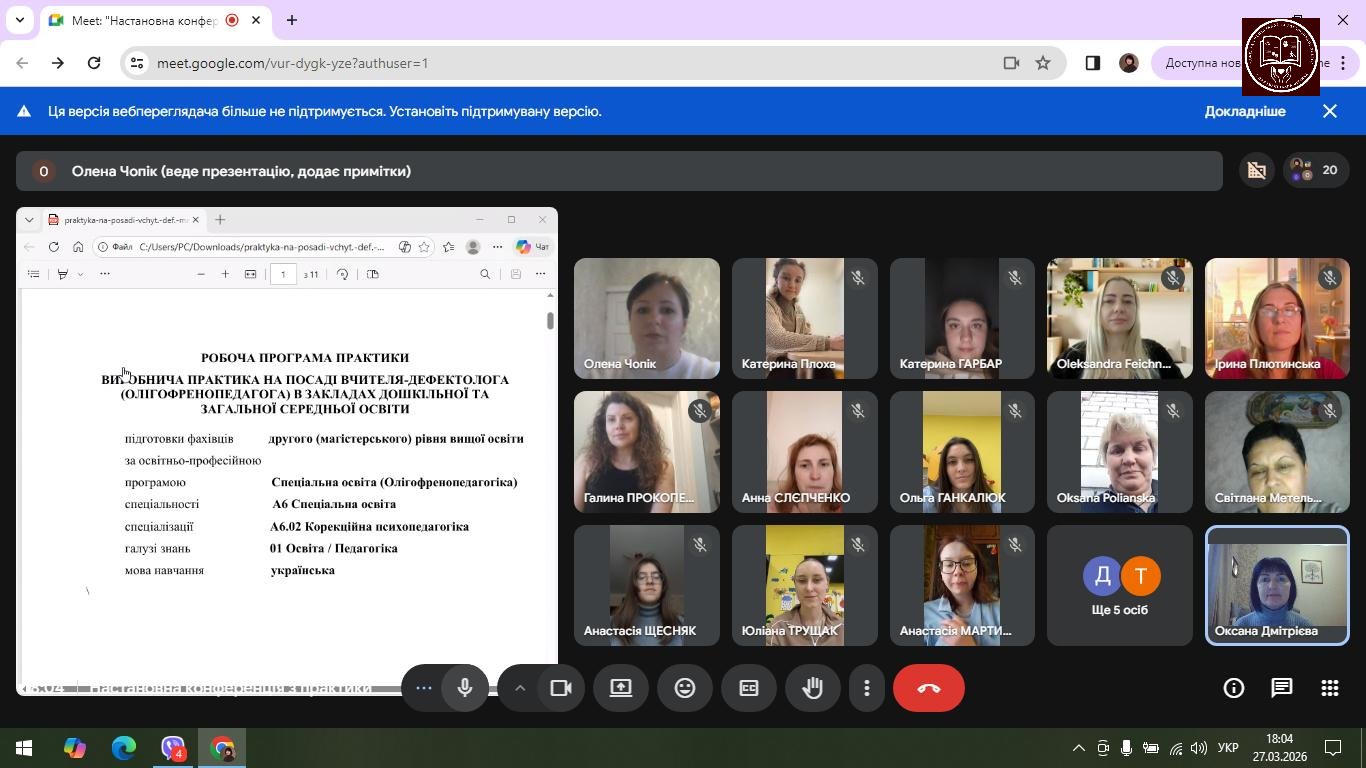1366x768 pixels.
Task: Click the raise hand icon
Action: point(812,688)
